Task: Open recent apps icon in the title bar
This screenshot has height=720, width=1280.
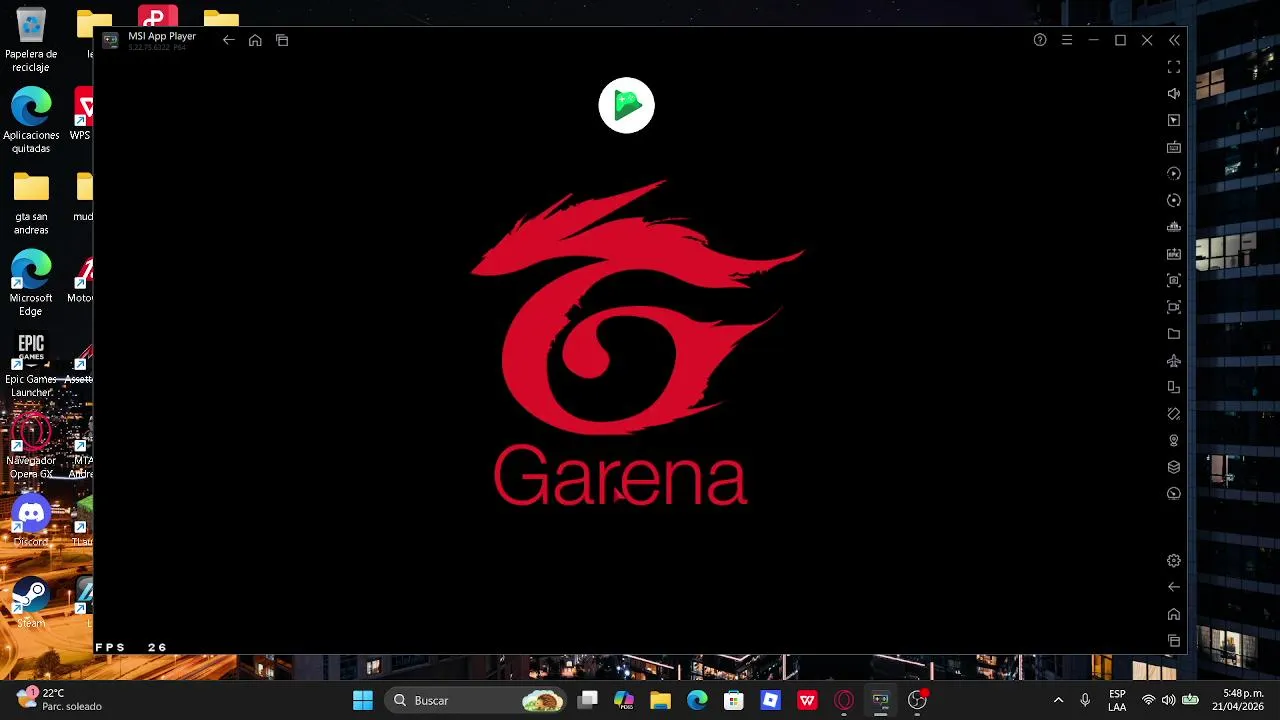Action: pos(282,40)
